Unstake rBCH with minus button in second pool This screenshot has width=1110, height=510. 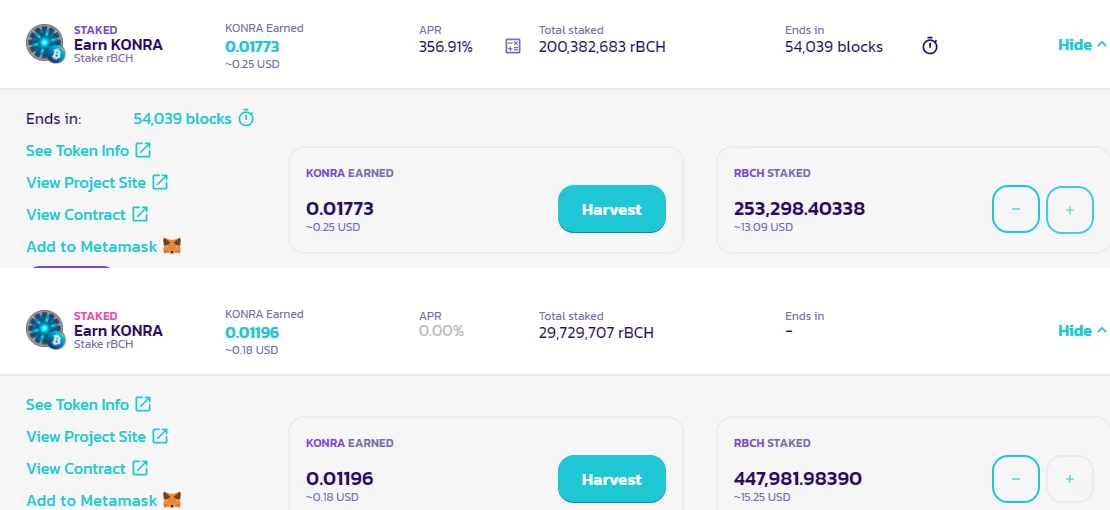[x=1016, y=479]
